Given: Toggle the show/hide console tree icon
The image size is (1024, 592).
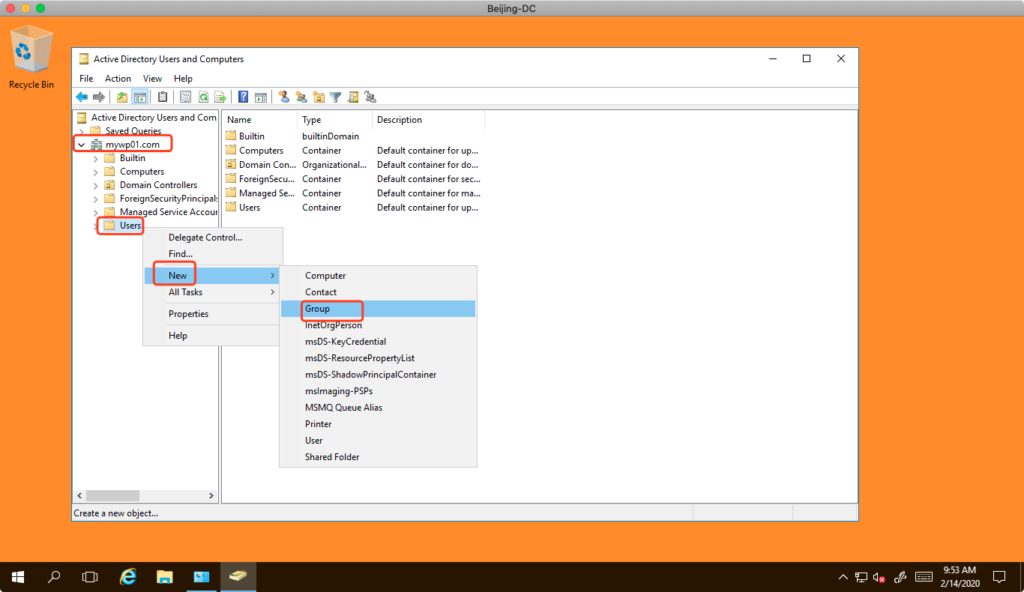Looking at the screenshot, I should click(x=141, y=97).
